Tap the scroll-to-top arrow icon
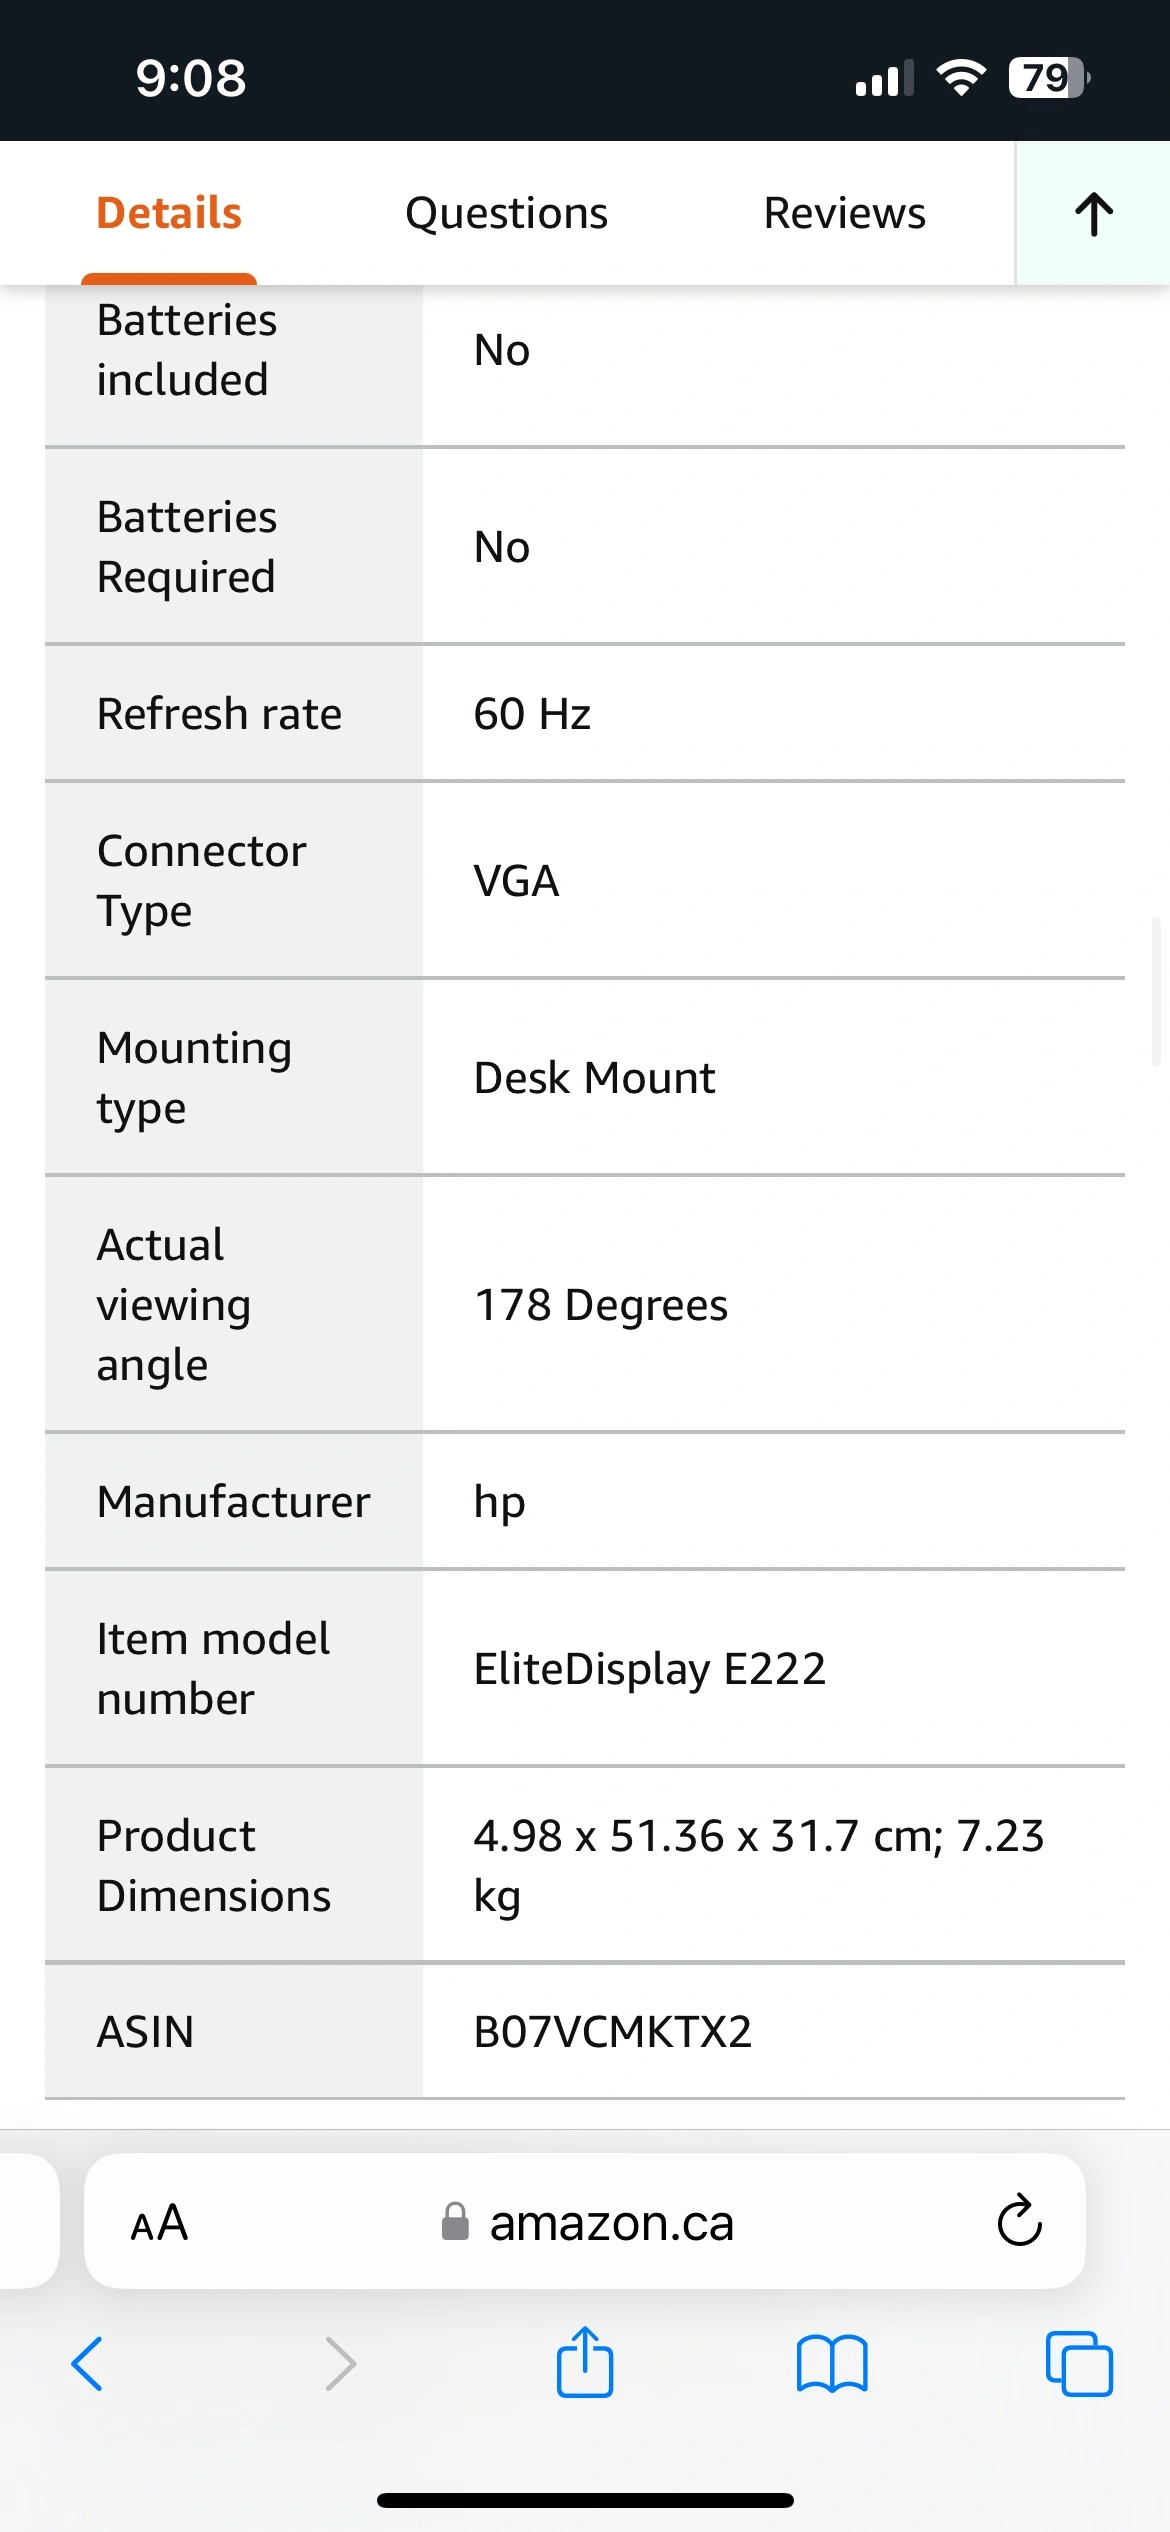 coord(1094,214)
